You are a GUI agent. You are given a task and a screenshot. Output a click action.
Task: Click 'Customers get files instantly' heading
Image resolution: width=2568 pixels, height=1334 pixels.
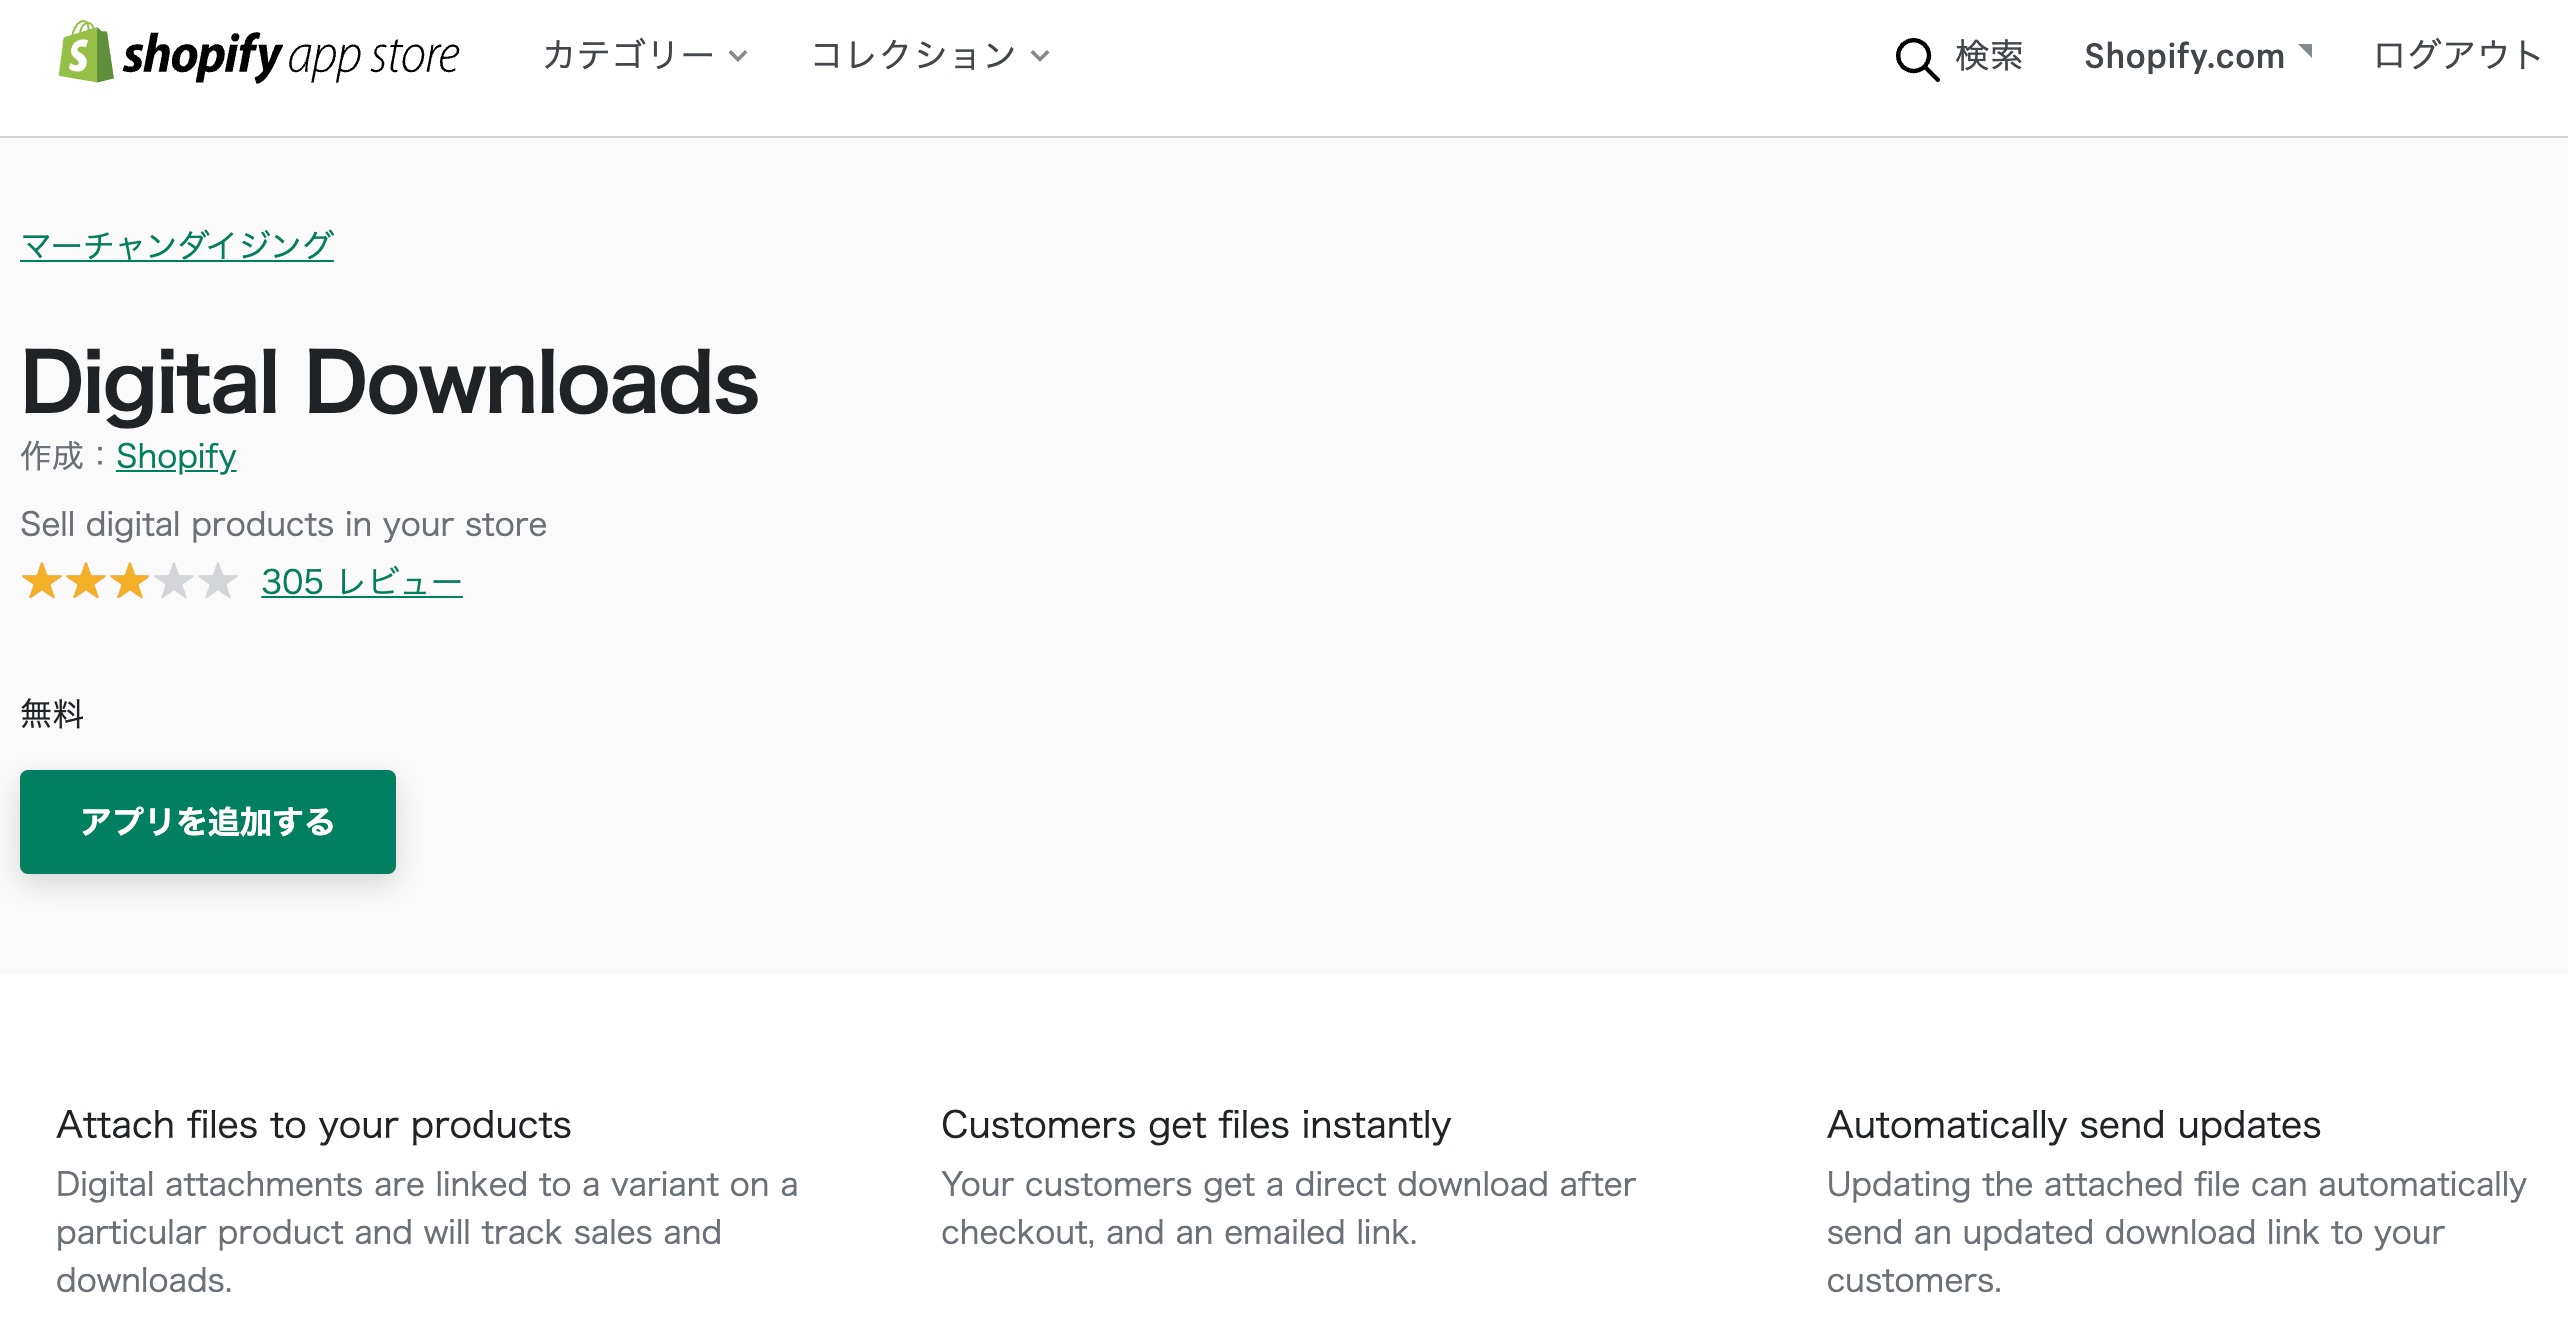pyautogui.click(x=1195, y=1125)
